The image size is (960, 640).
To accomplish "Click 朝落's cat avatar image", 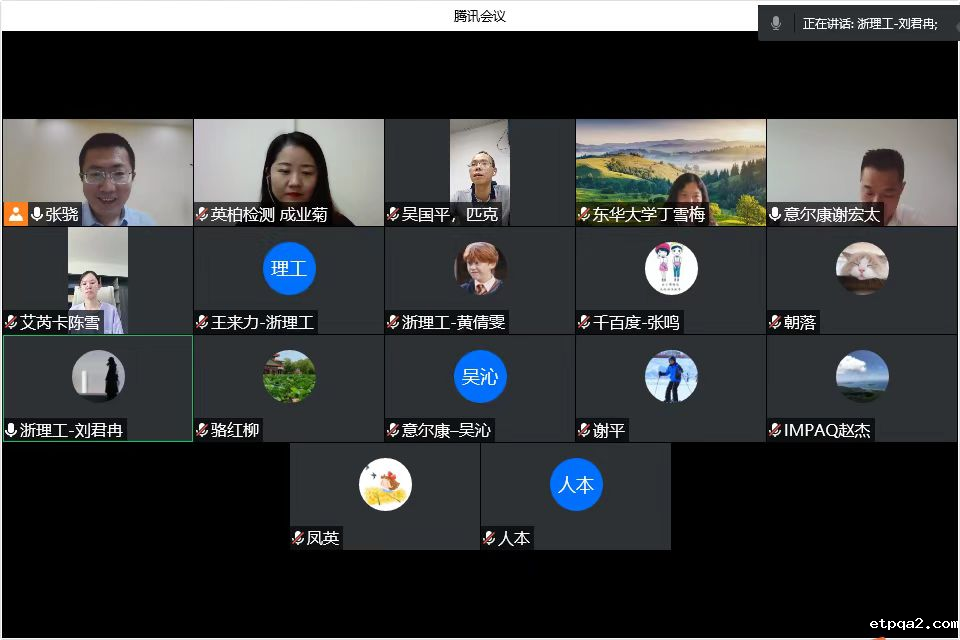I will tap(862, 267).
